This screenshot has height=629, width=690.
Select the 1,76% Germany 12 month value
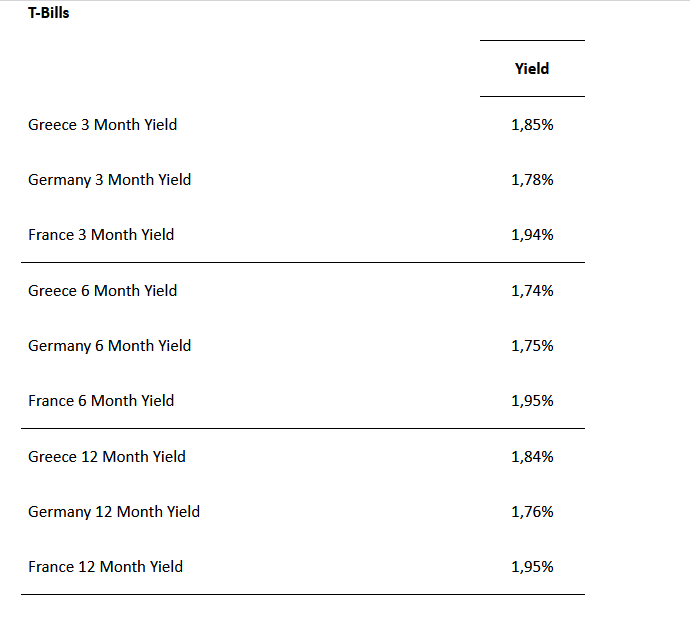tap(532, 512)
